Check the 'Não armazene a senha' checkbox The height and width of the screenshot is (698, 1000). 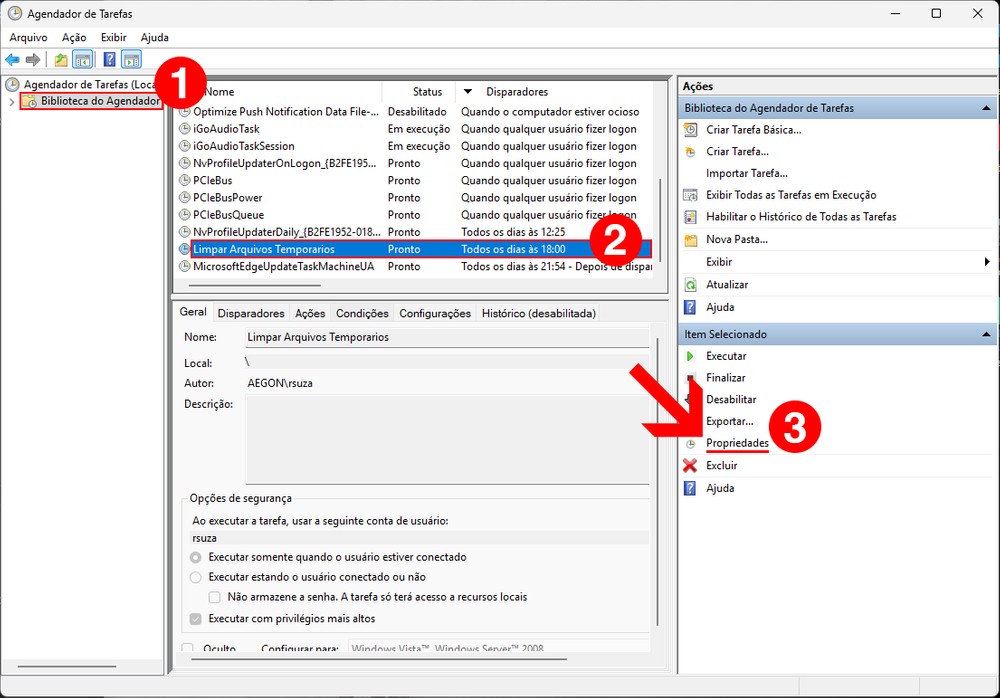(x=215, y=597)
